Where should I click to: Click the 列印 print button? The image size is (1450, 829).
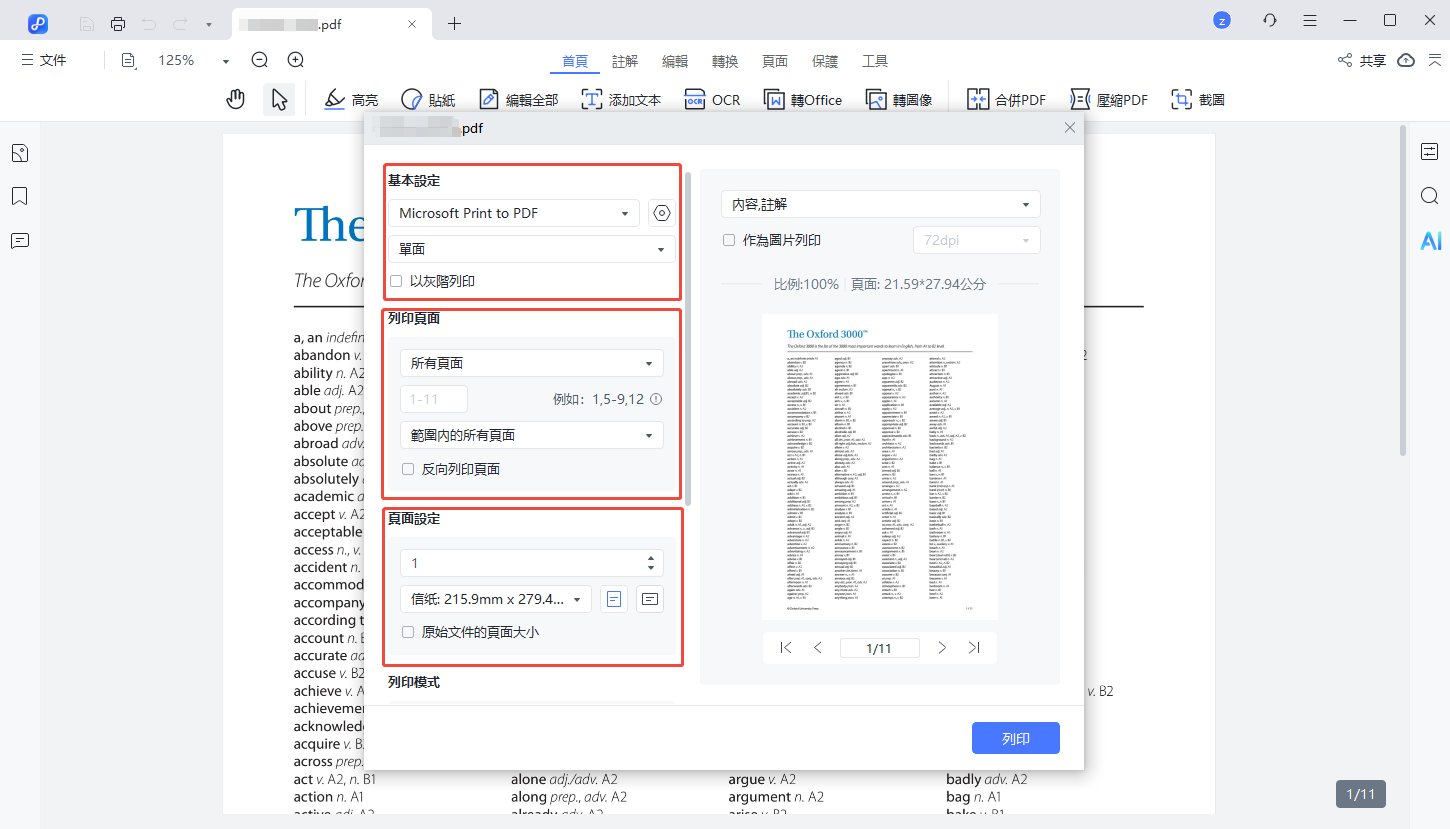(x=1015, y=739)
